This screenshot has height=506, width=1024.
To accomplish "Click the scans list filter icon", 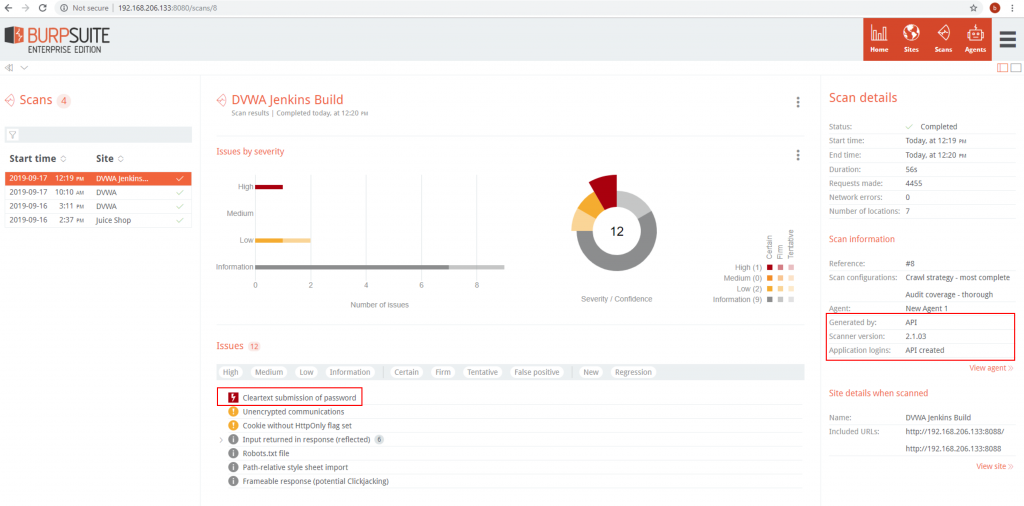I will coord(13,134).
